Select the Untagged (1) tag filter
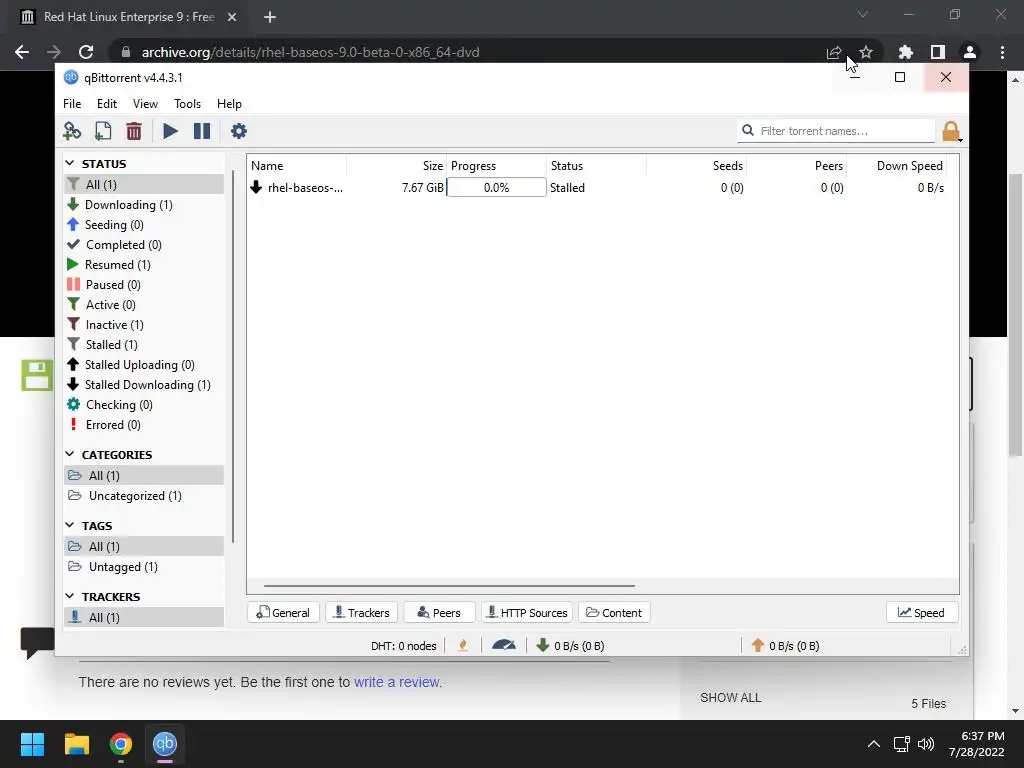Screen dimensions: 1024x768 pyautogui.click(x=144, y=567)
